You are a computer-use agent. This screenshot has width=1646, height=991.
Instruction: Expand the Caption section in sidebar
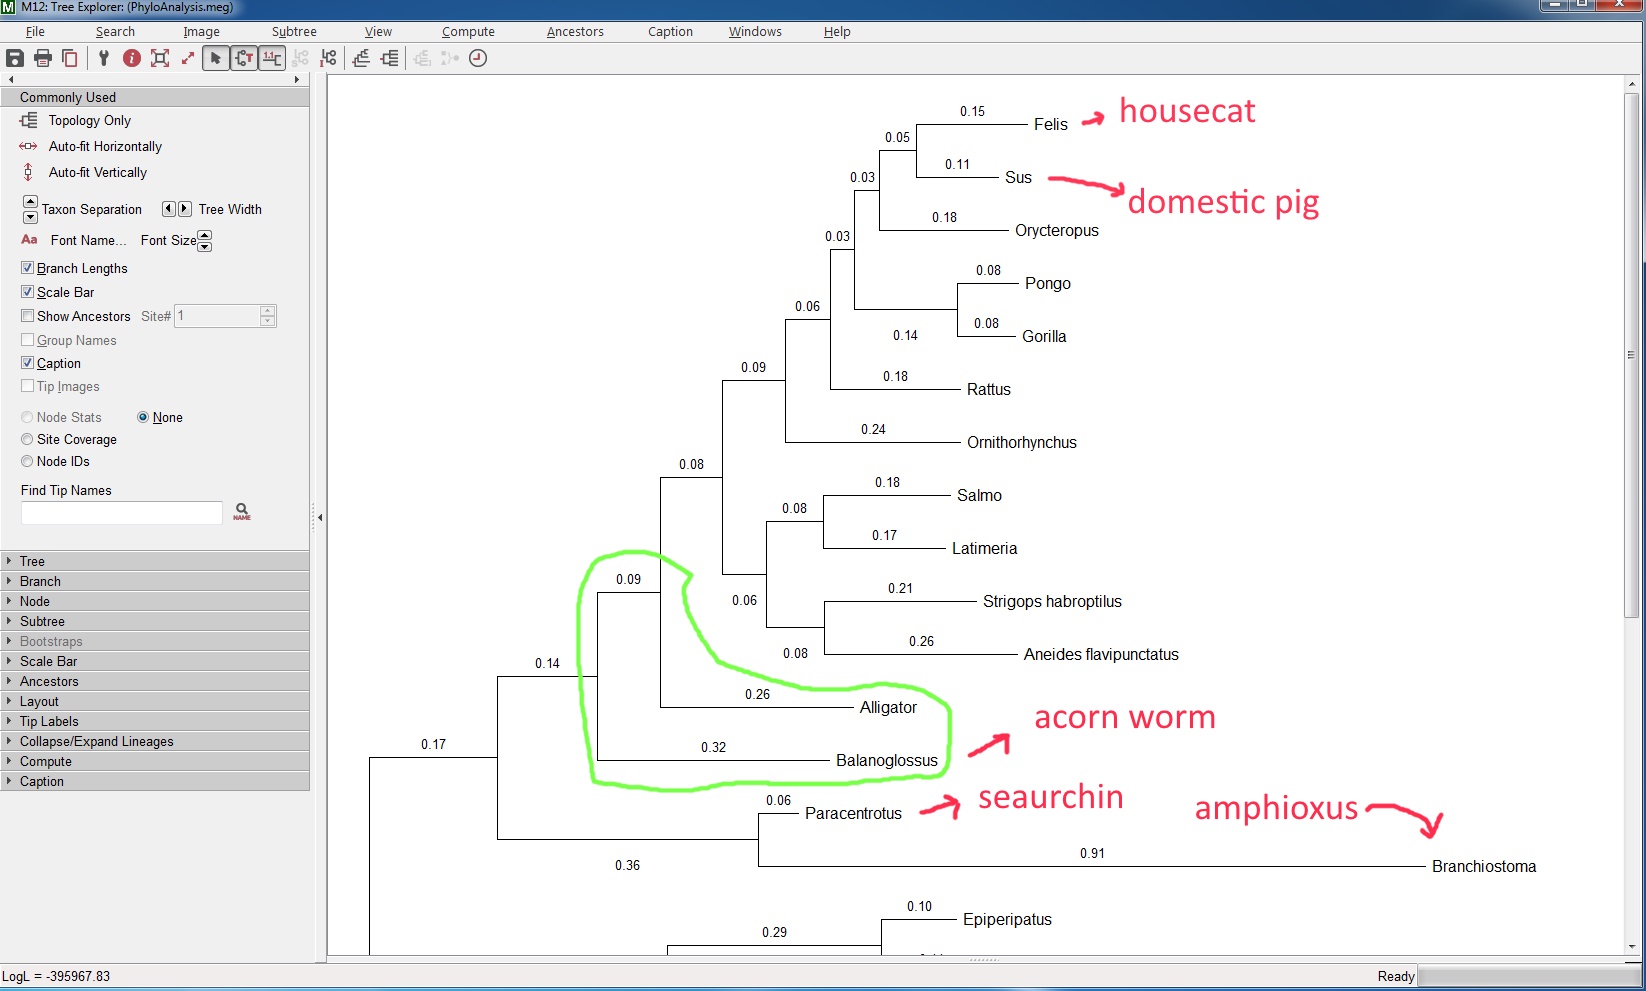(154, 781)
